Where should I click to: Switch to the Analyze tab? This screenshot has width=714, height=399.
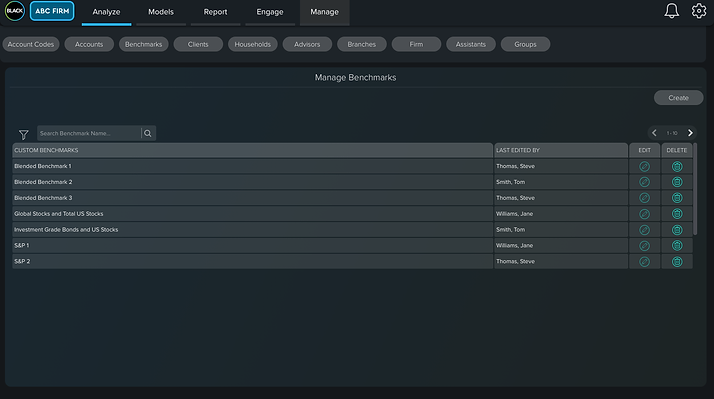pos(106,12)
